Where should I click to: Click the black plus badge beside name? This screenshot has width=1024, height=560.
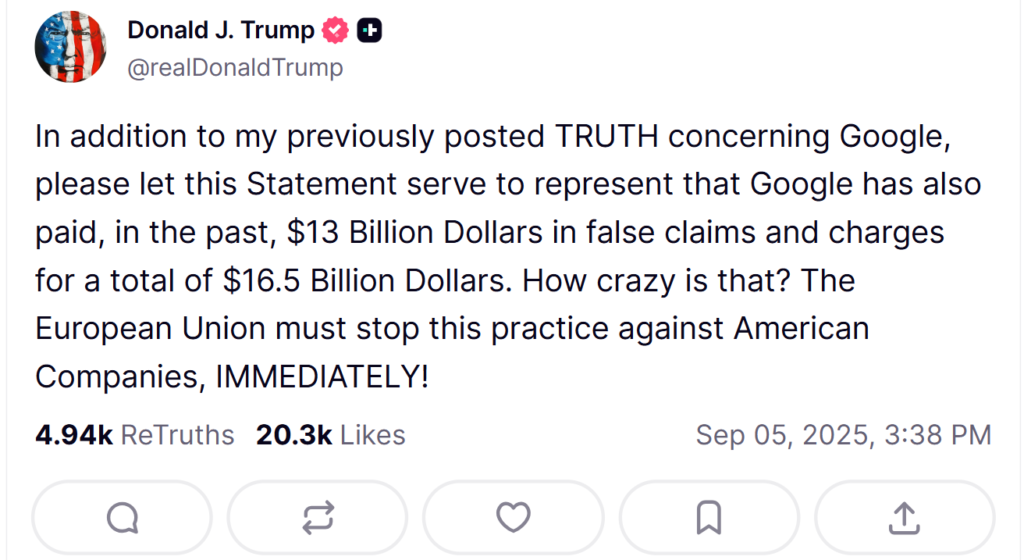370,32
